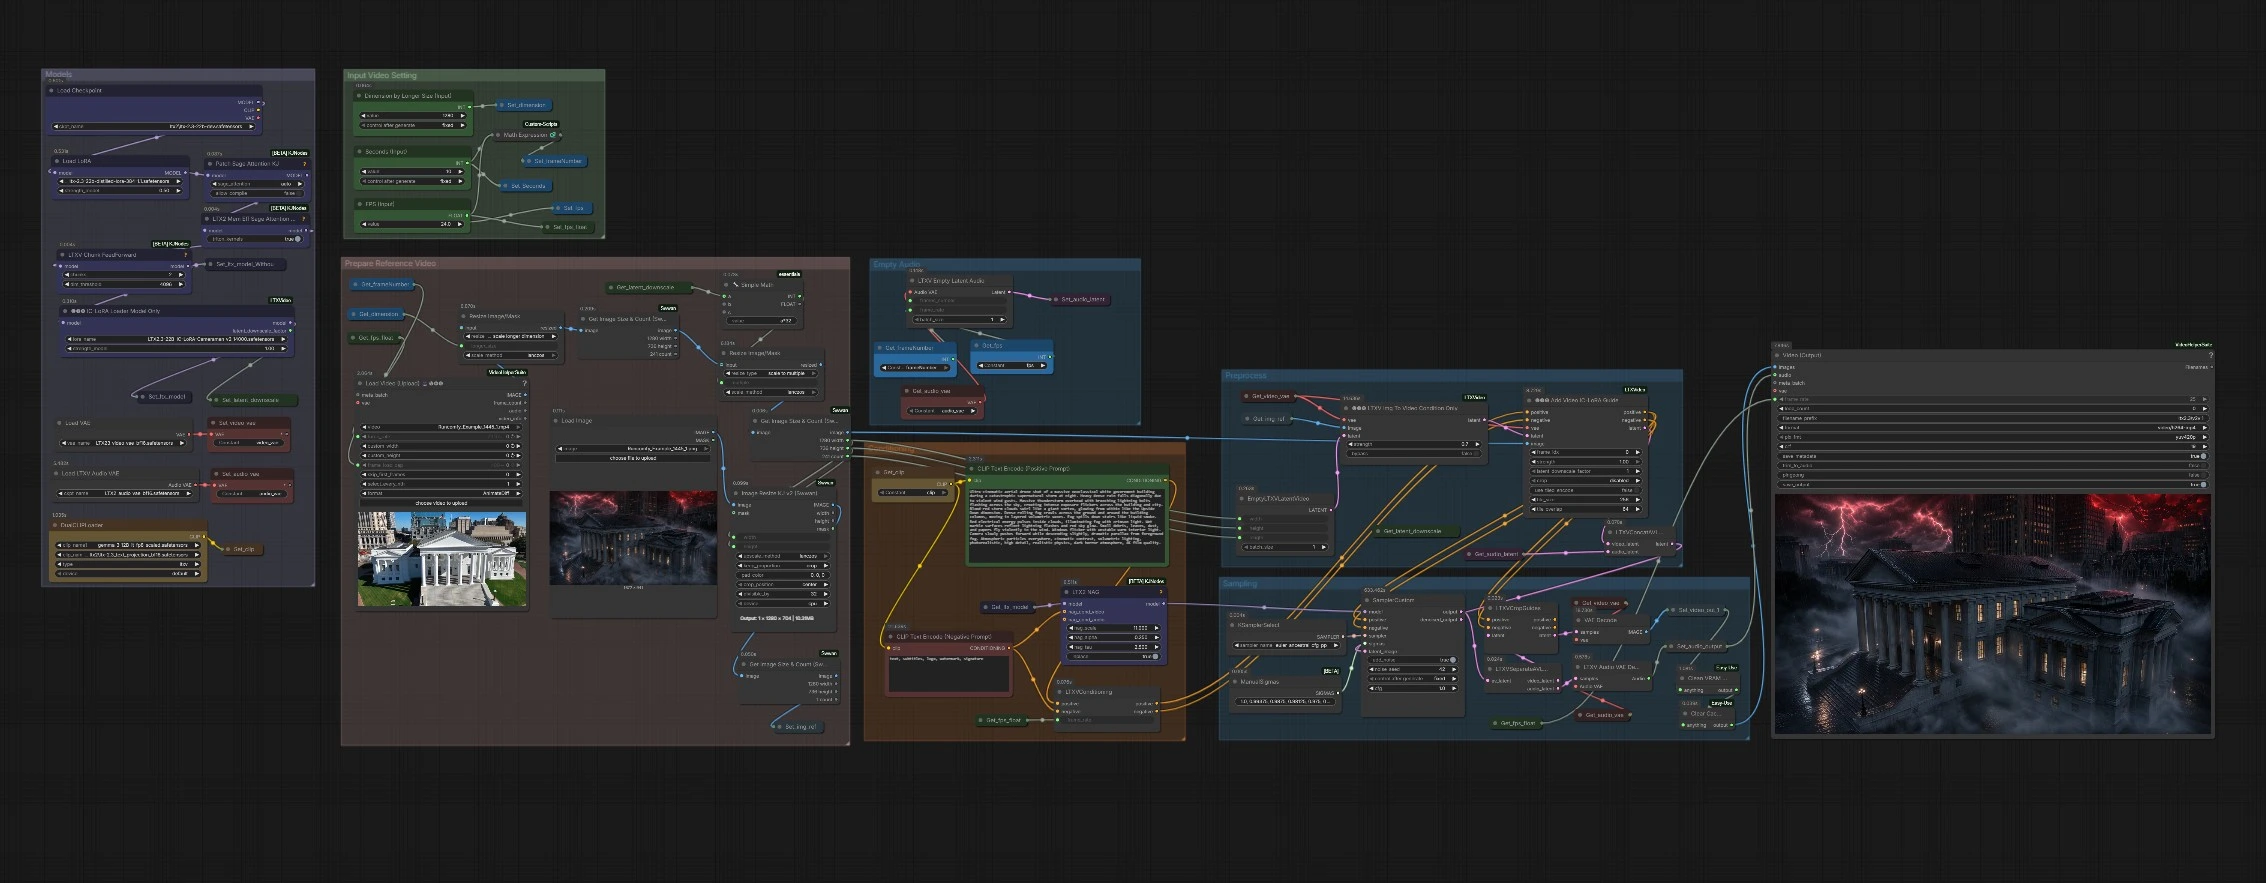Click the green icon on the Math Expression node

(x=552, y=135)
